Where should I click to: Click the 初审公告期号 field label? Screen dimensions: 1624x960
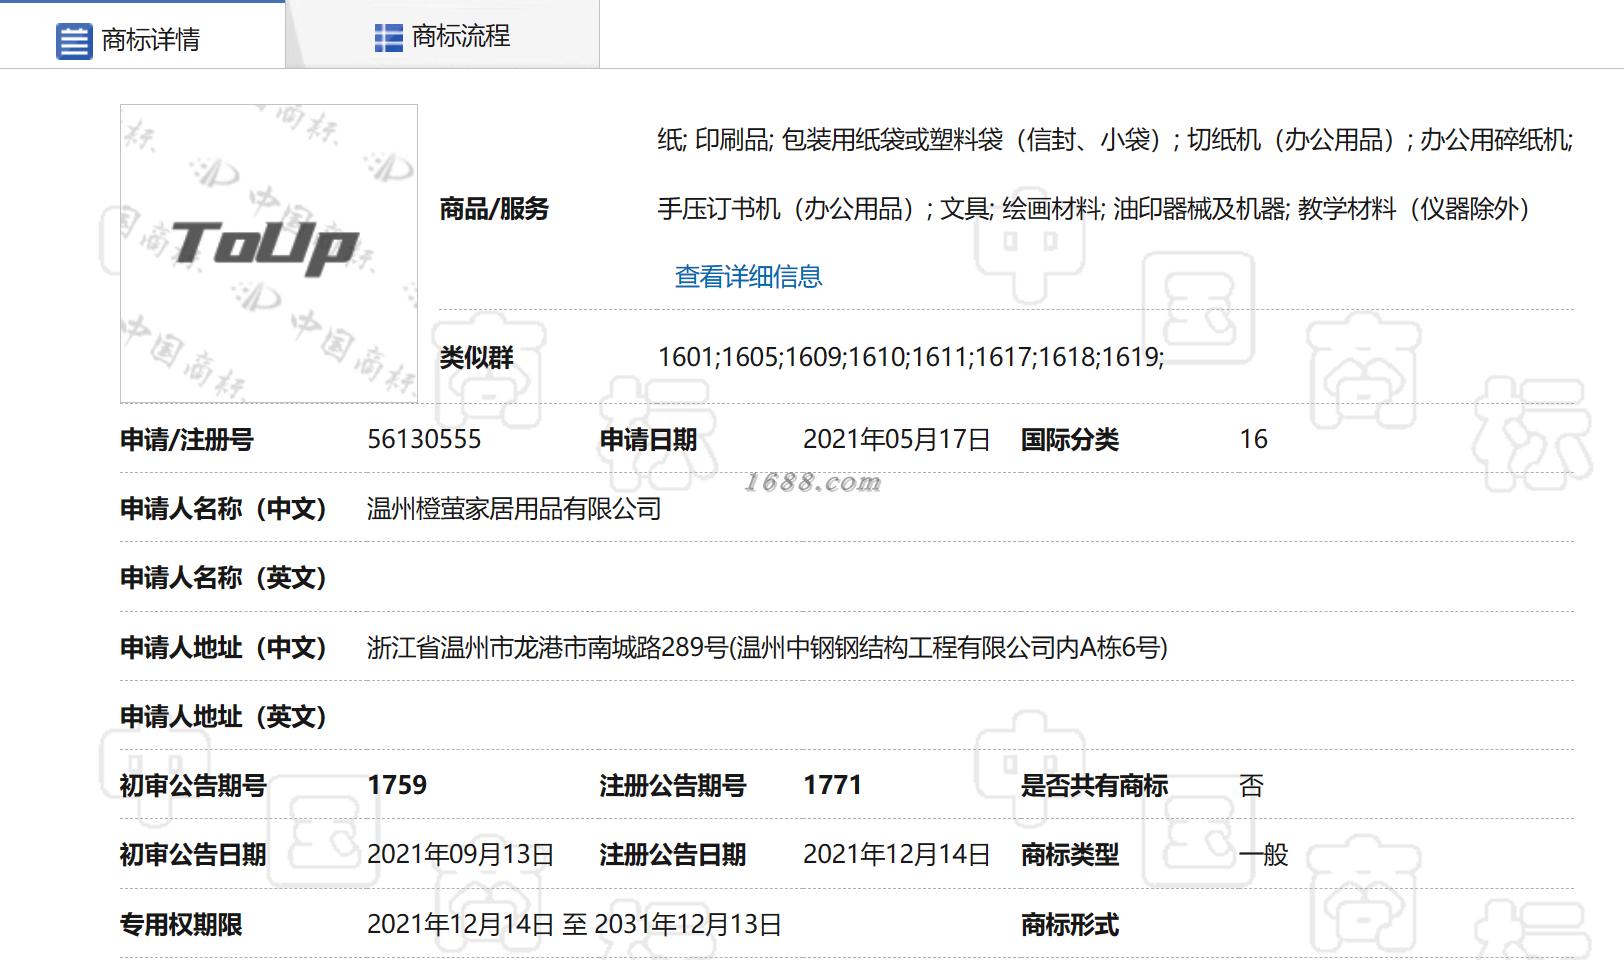[193, 786]
